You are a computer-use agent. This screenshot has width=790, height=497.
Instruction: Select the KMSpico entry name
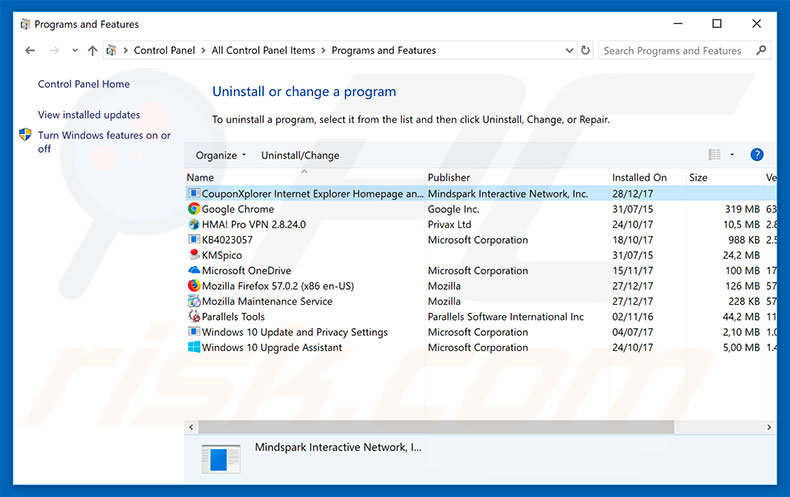point(222,255)
